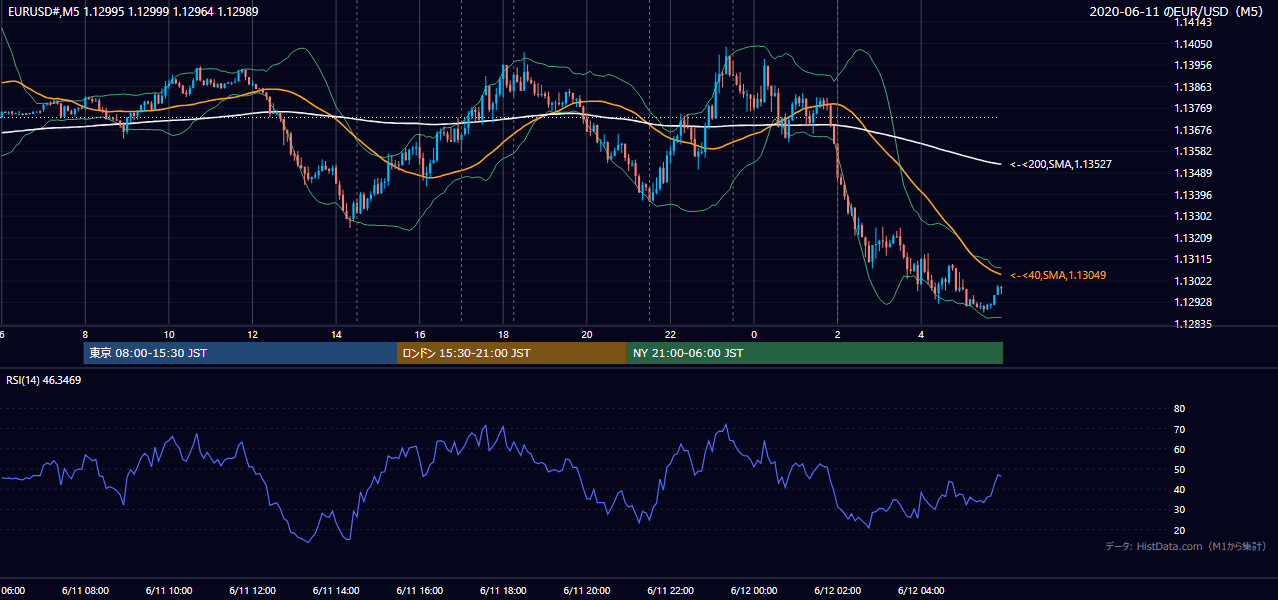Click price axis label 1.13676
Viewport: 1278px width, 600px height.
tap(1192, 130)
